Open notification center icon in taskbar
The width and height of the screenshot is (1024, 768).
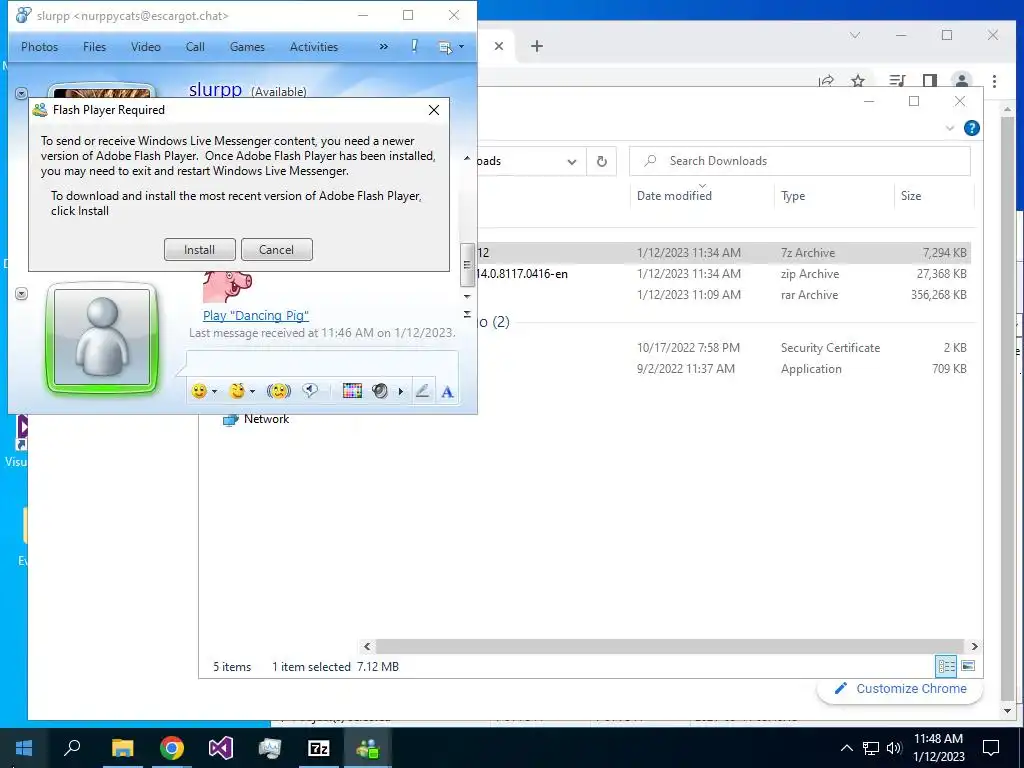coord(991,748)
